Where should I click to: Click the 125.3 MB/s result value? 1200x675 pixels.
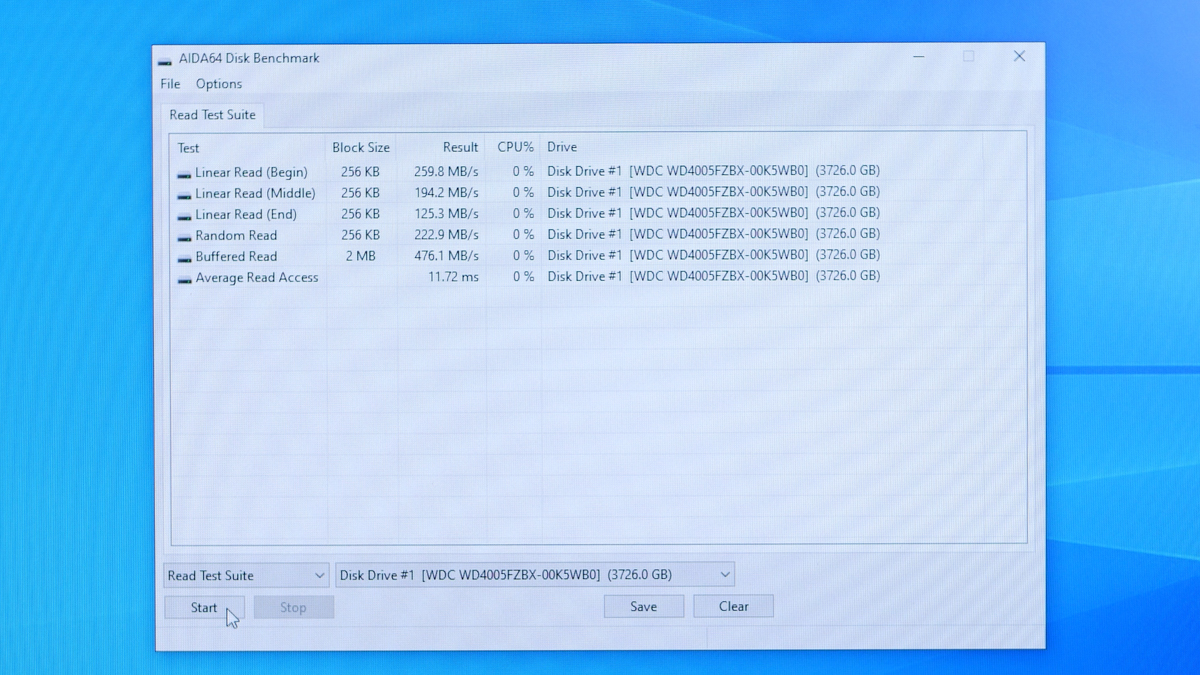pos(446,213)
